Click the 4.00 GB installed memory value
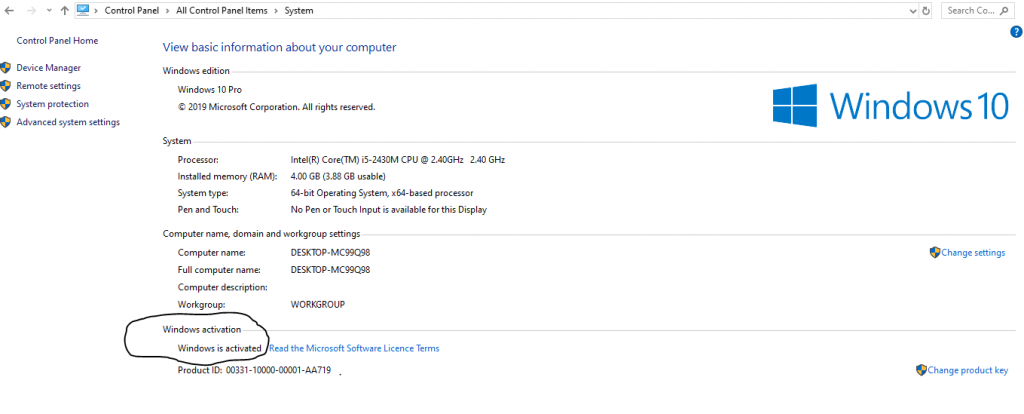Image resolution: width=1024 pixels, height=414 pixels. [338, 176]
